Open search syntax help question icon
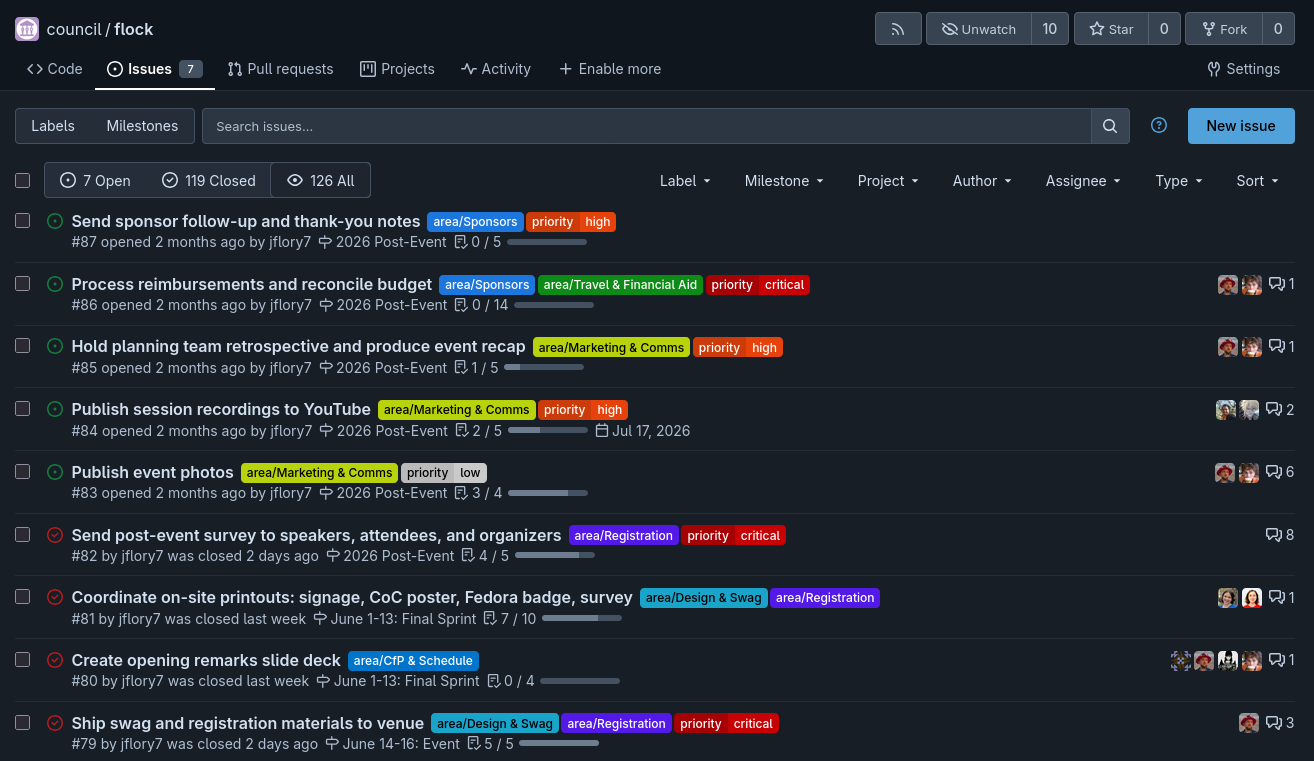 pos(1159,125)
